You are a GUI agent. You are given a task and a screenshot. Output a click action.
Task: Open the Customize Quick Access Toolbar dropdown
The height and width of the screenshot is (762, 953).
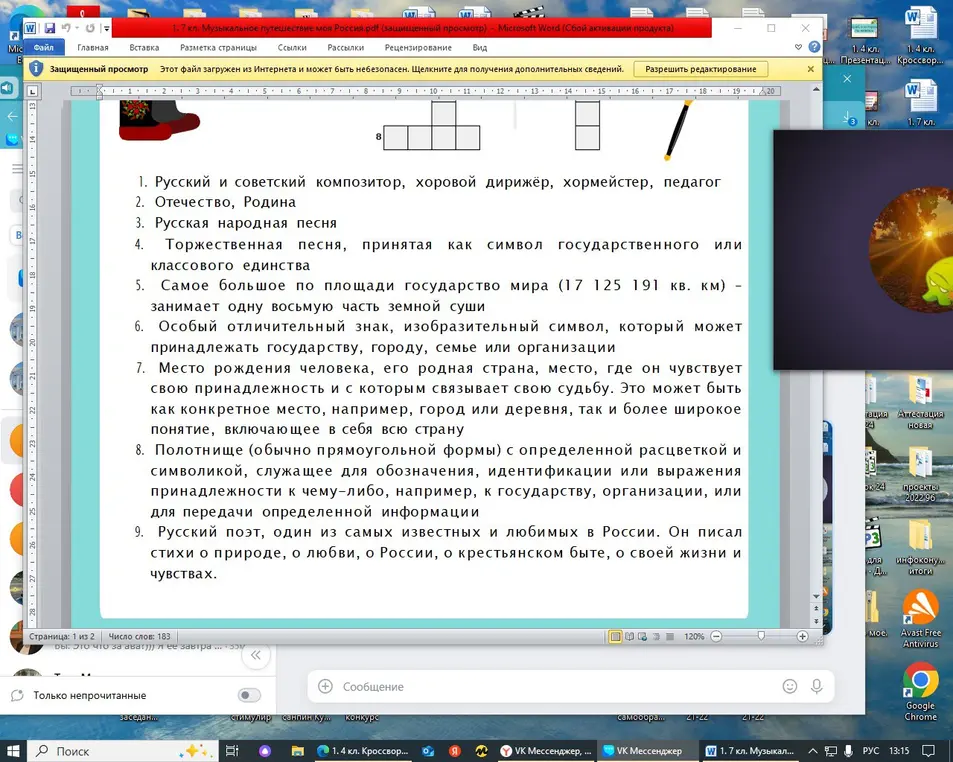(106, 28)
